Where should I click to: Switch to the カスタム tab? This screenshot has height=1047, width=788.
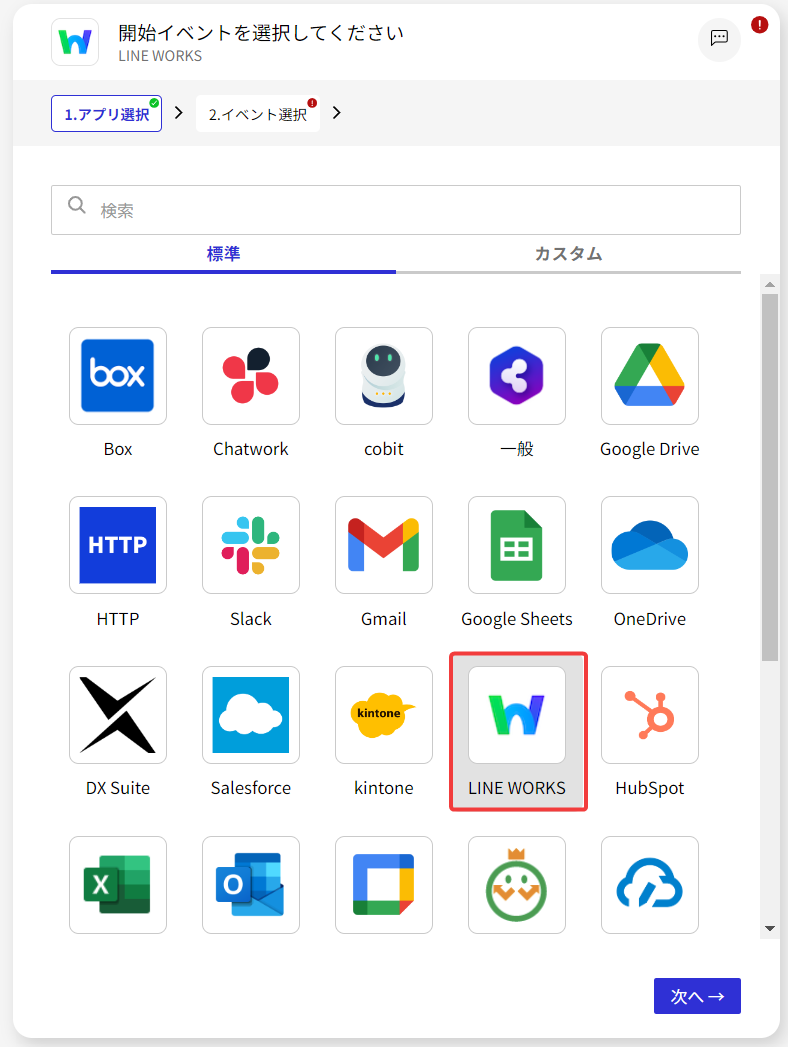(568, 254)
